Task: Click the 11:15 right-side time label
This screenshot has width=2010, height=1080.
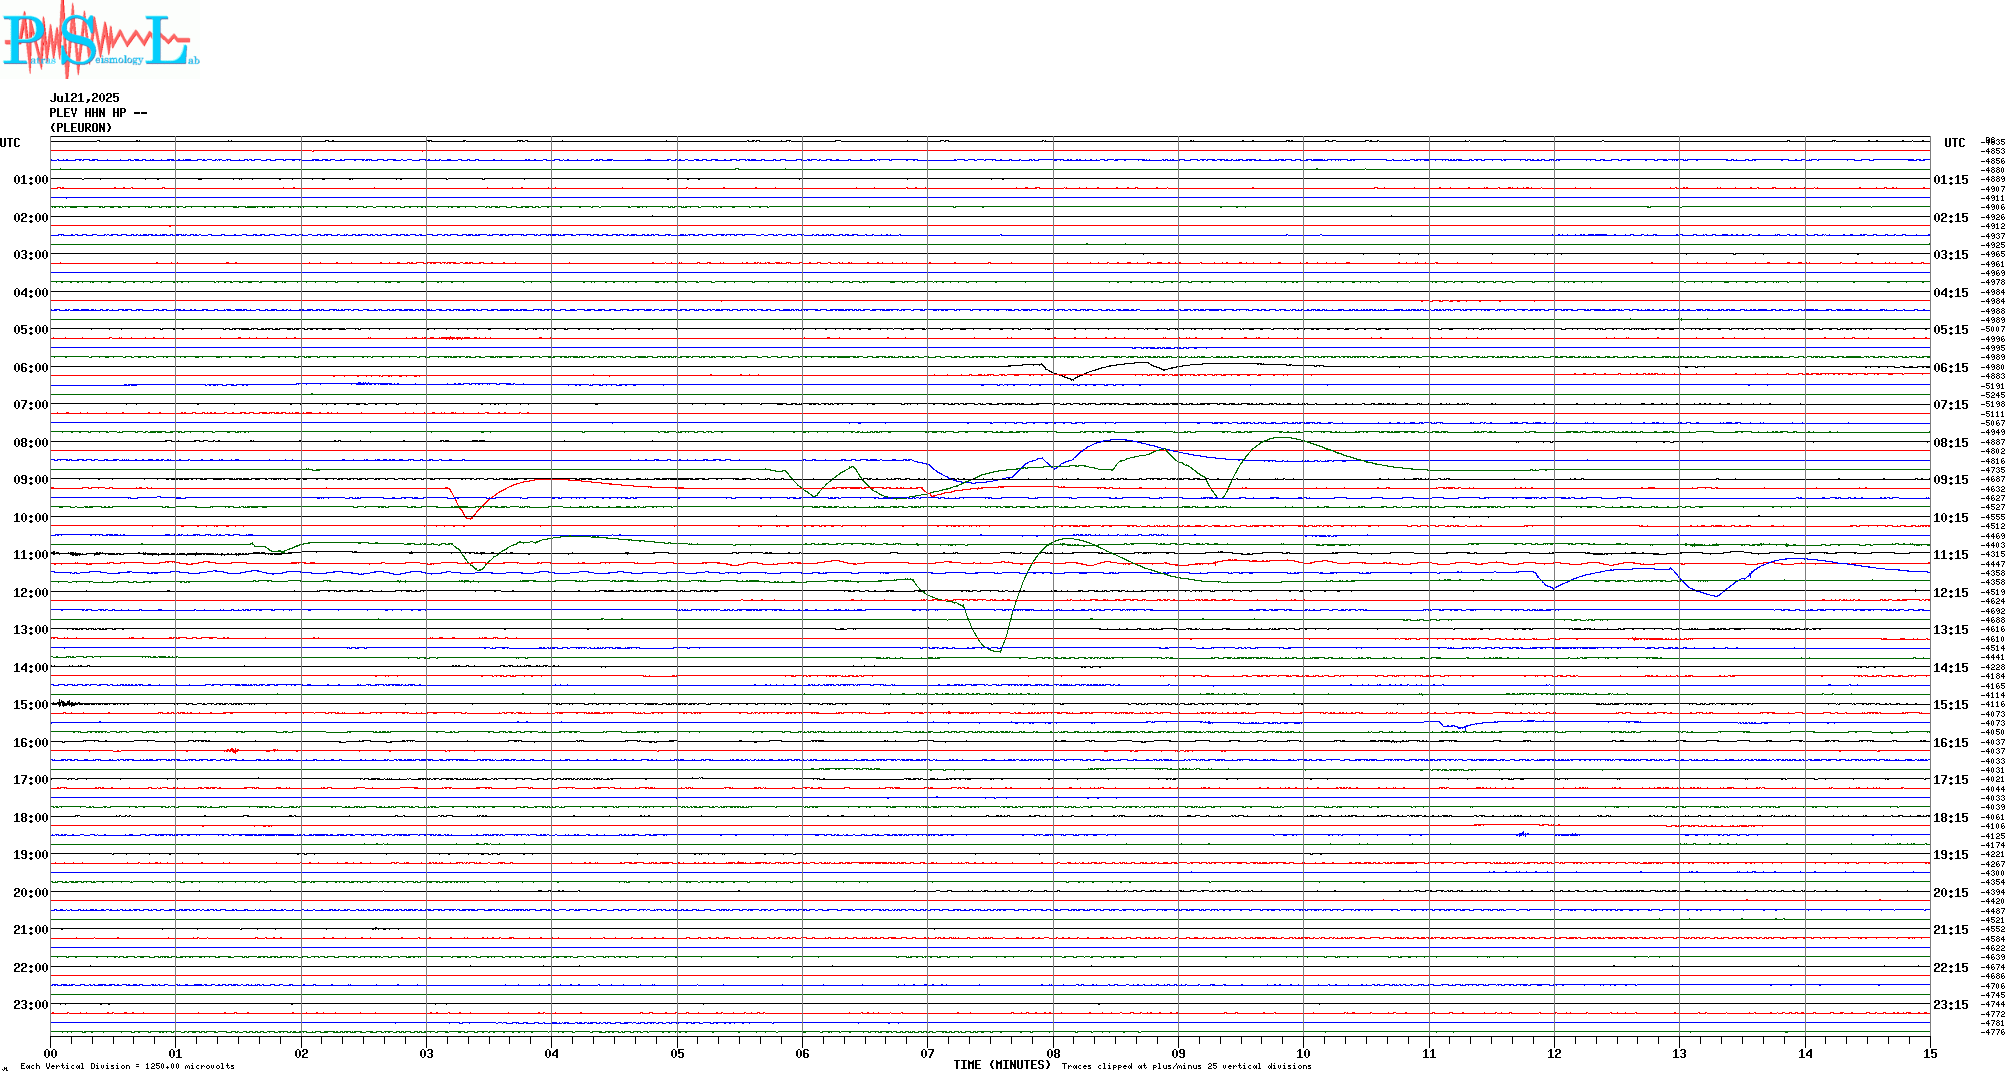Action: 1951,555
